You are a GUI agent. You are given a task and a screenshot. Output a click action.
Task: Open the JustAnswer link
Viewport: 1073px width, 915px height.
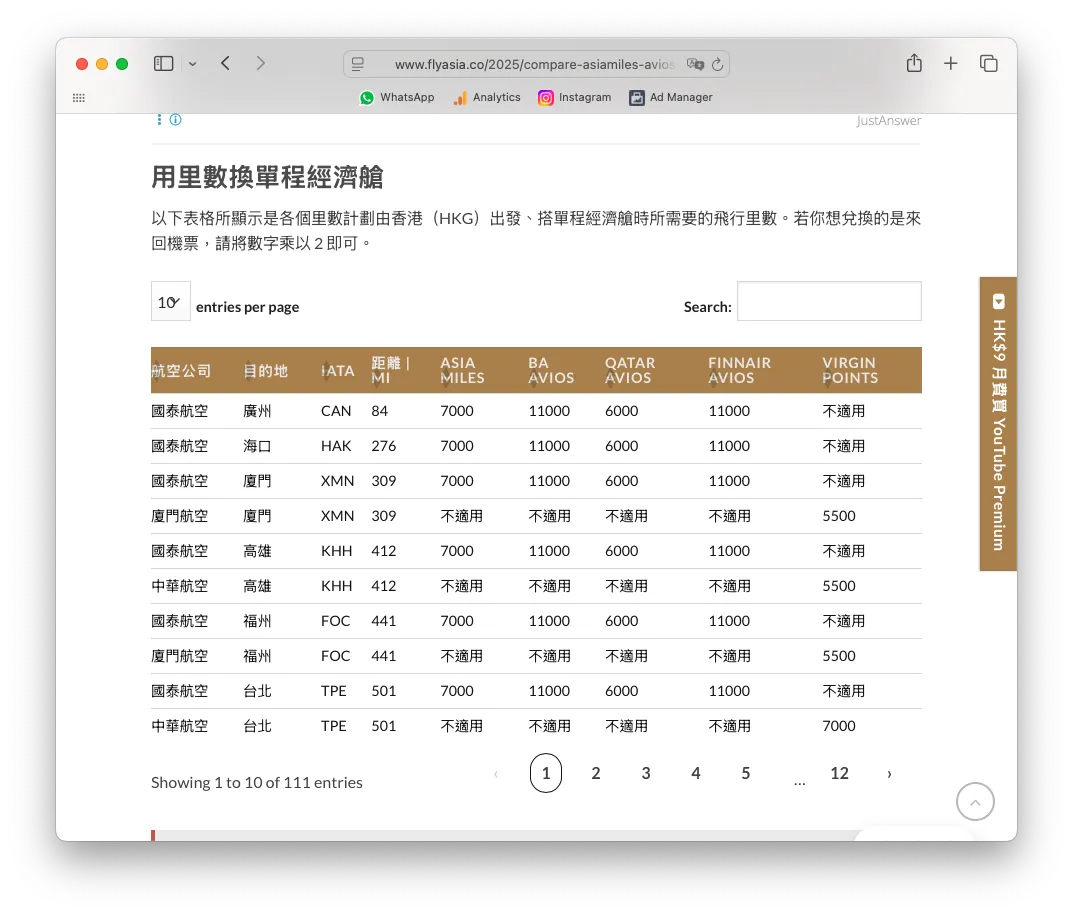click(888, 119)
